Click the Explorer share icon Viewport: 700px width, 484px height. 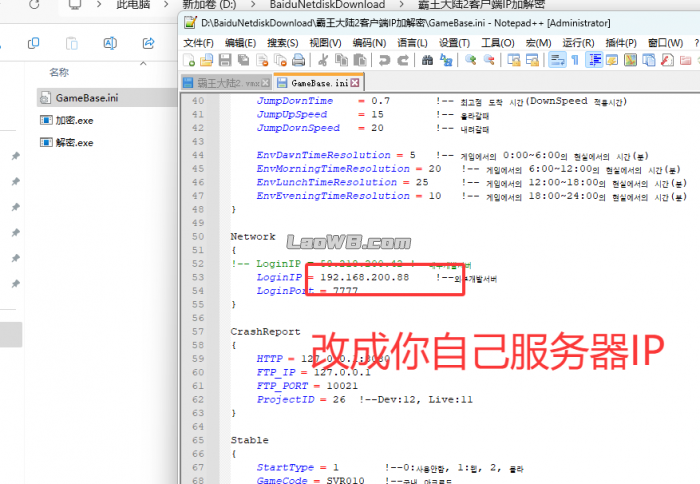149,43
